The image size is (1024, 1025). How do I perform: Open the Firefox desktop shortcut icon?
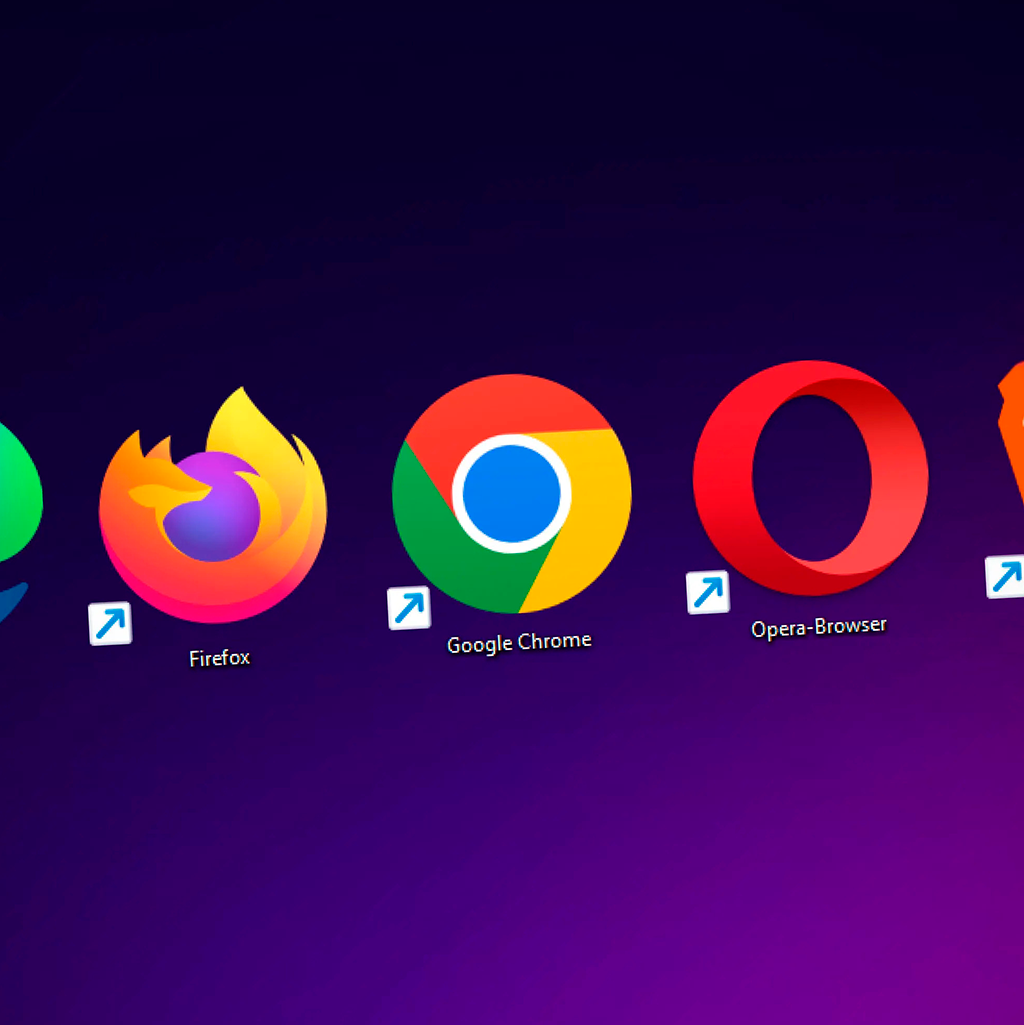click(x=212, y=508)
